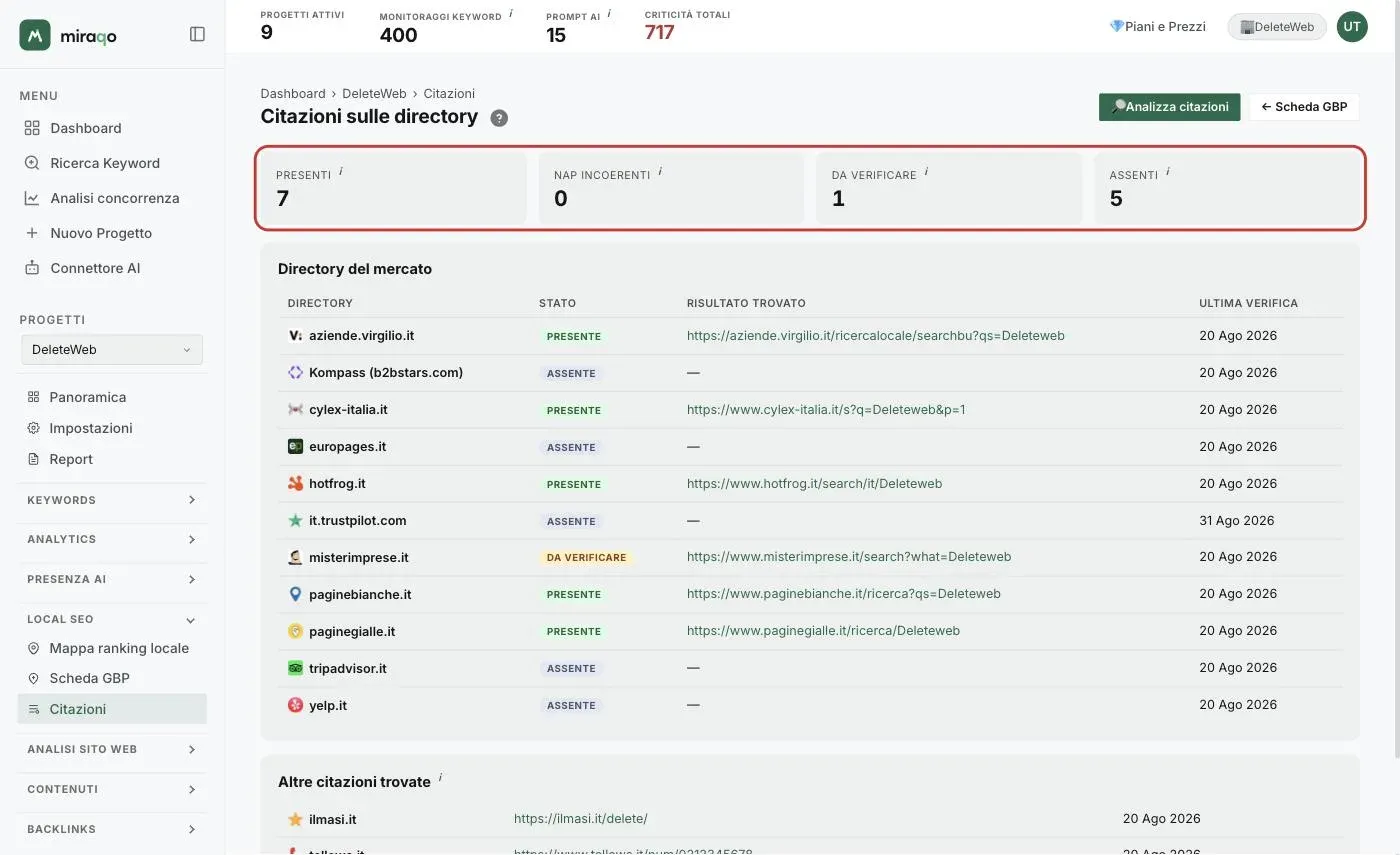Open Piani e Prezzi link
Image resolution: width=1400 pixels, height=855 pixels.
pos(1158,27)
